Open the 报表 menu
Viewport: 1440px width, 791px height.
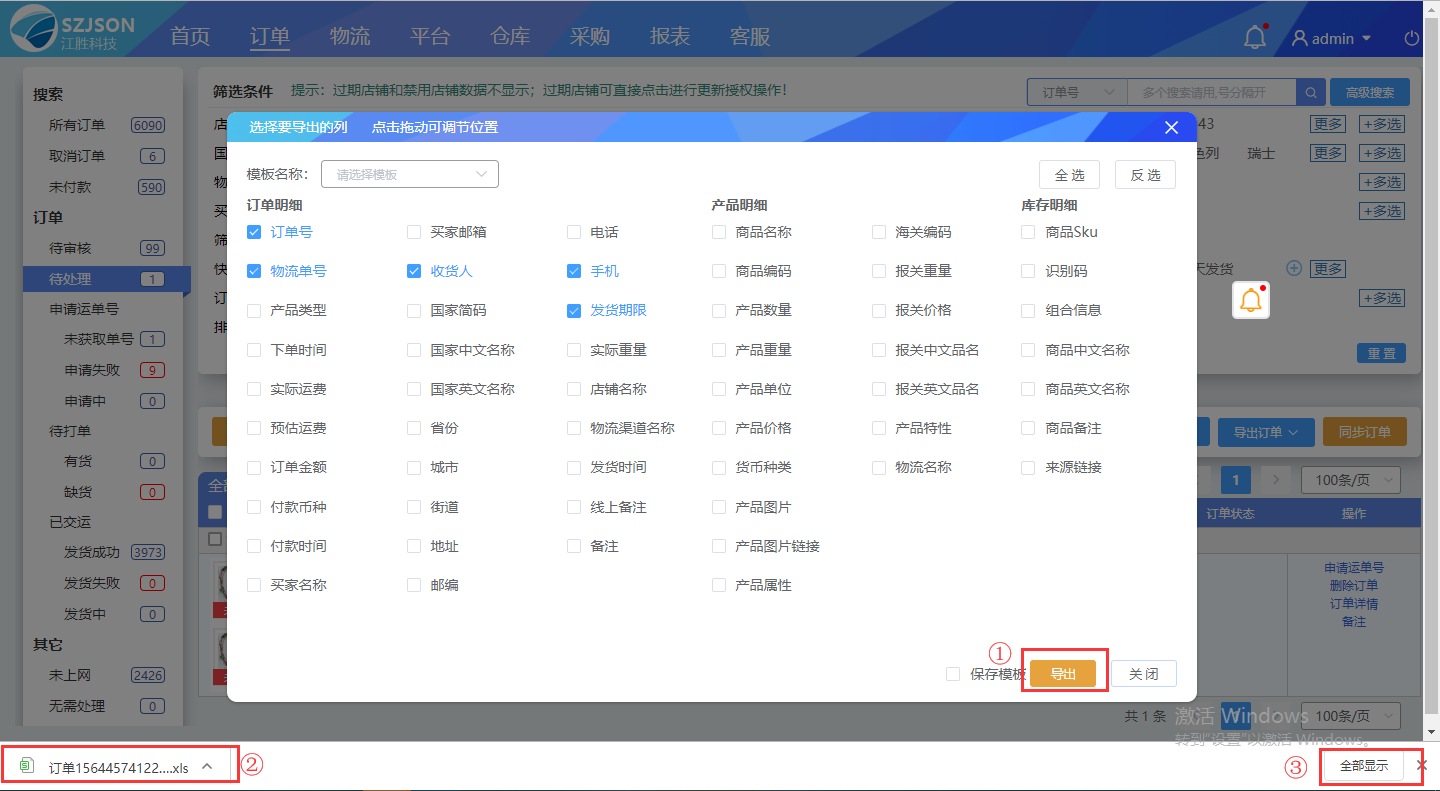(670, 36)
